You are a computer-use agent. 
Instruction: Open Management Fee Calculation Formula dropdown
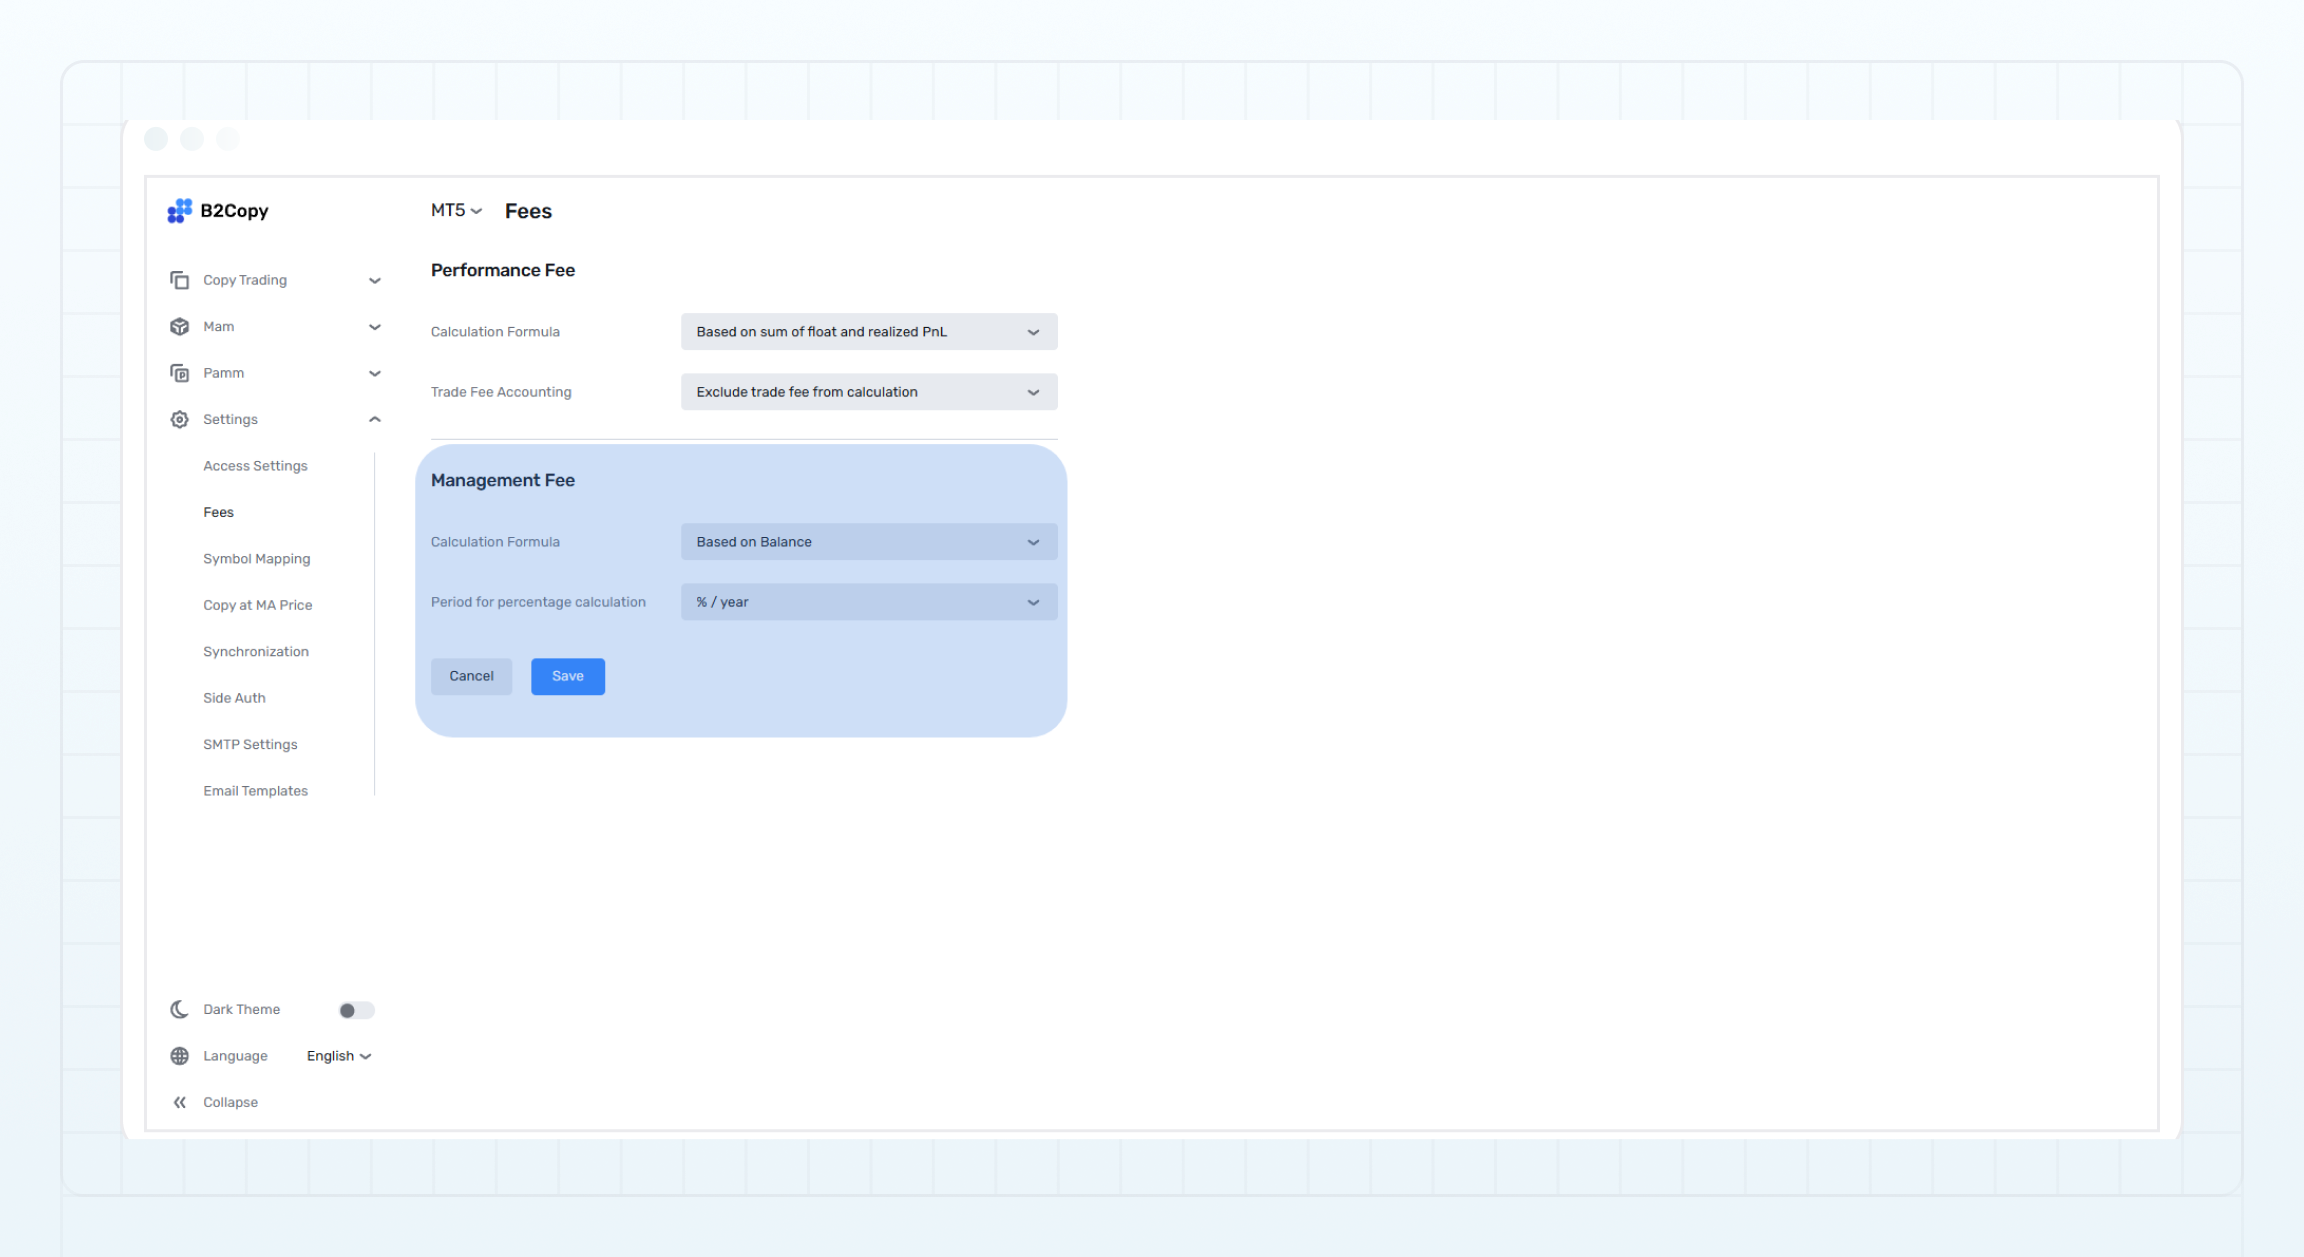coord(869,542)
